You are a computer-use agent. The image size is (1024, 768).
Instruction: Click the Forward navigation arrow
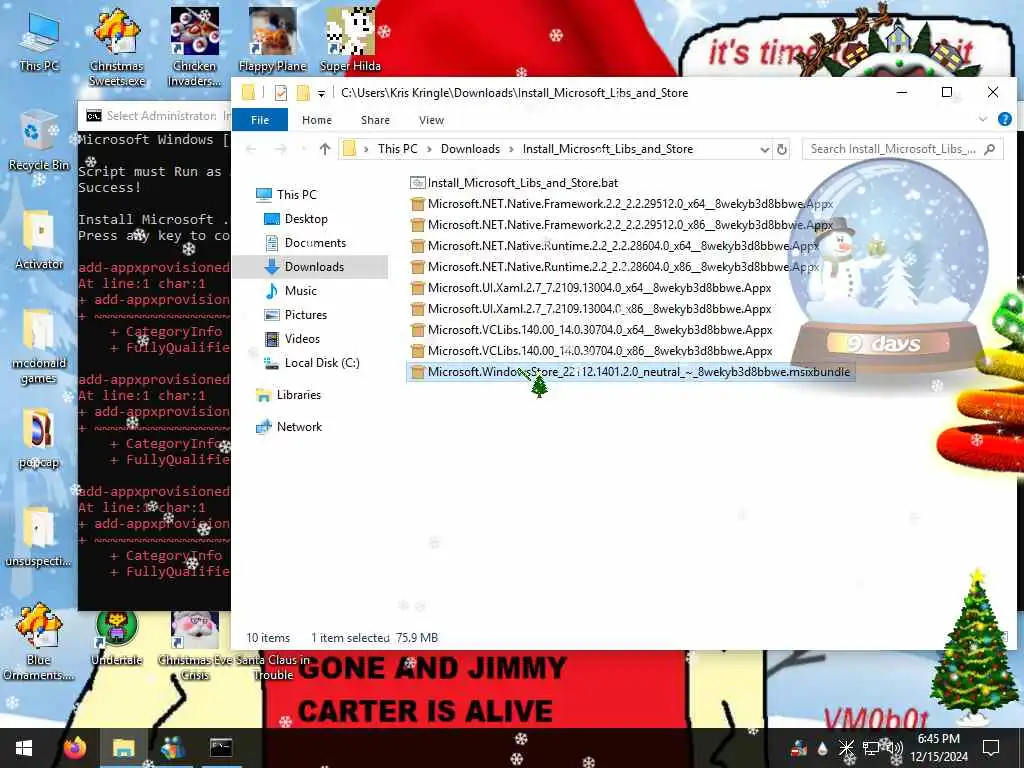click(x=280, y=149)
